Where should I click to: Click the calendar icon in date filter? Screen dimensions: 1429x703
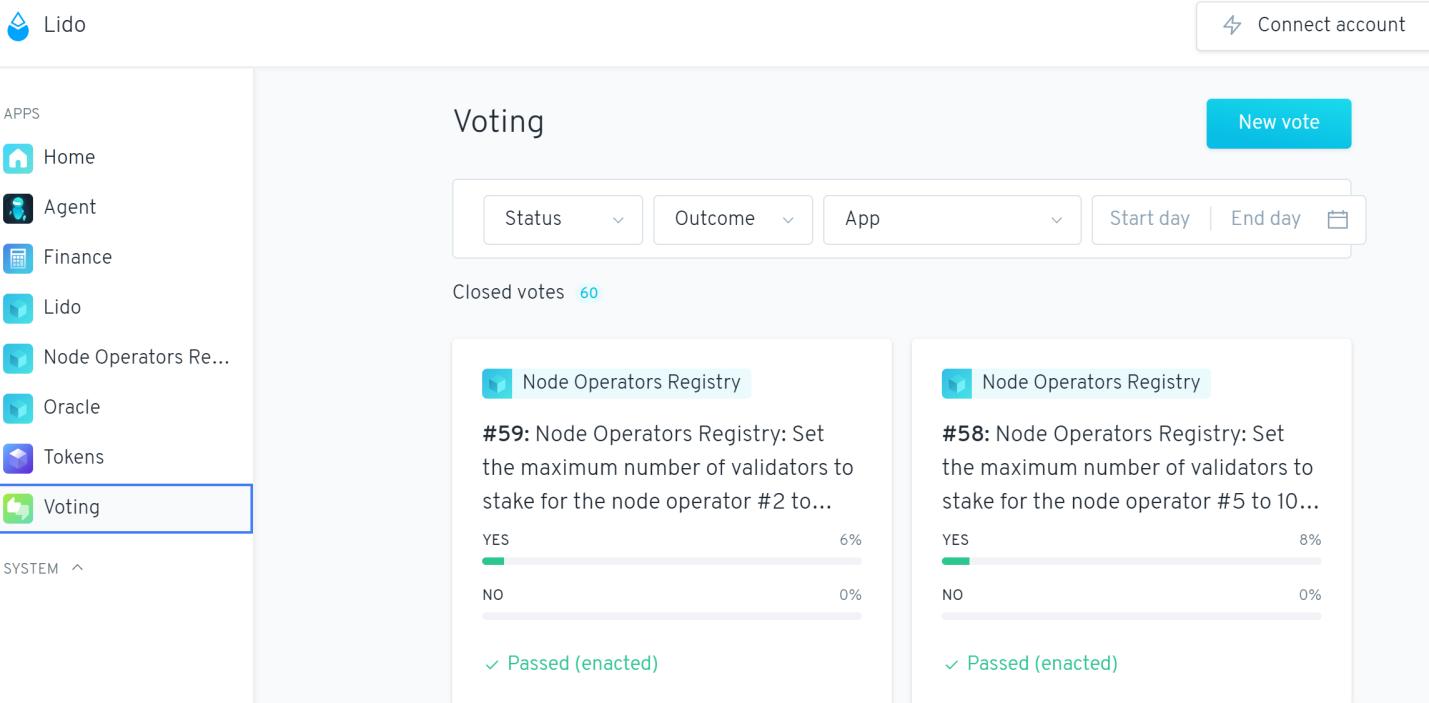(x=1337, y=219)
